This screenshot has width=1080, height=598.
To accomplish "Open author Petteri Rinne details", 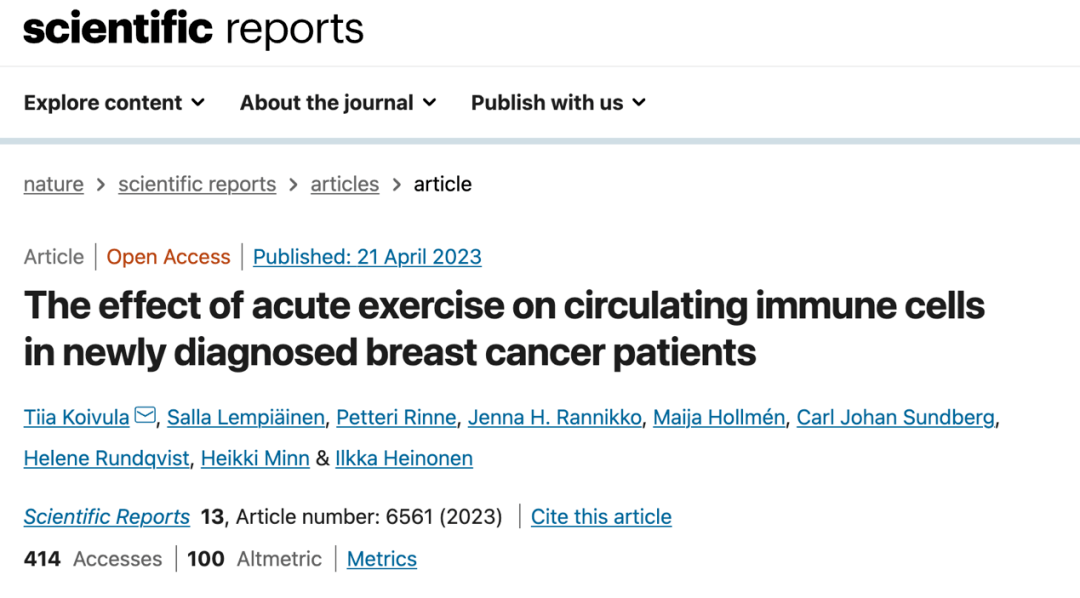I will click(396, 417).
